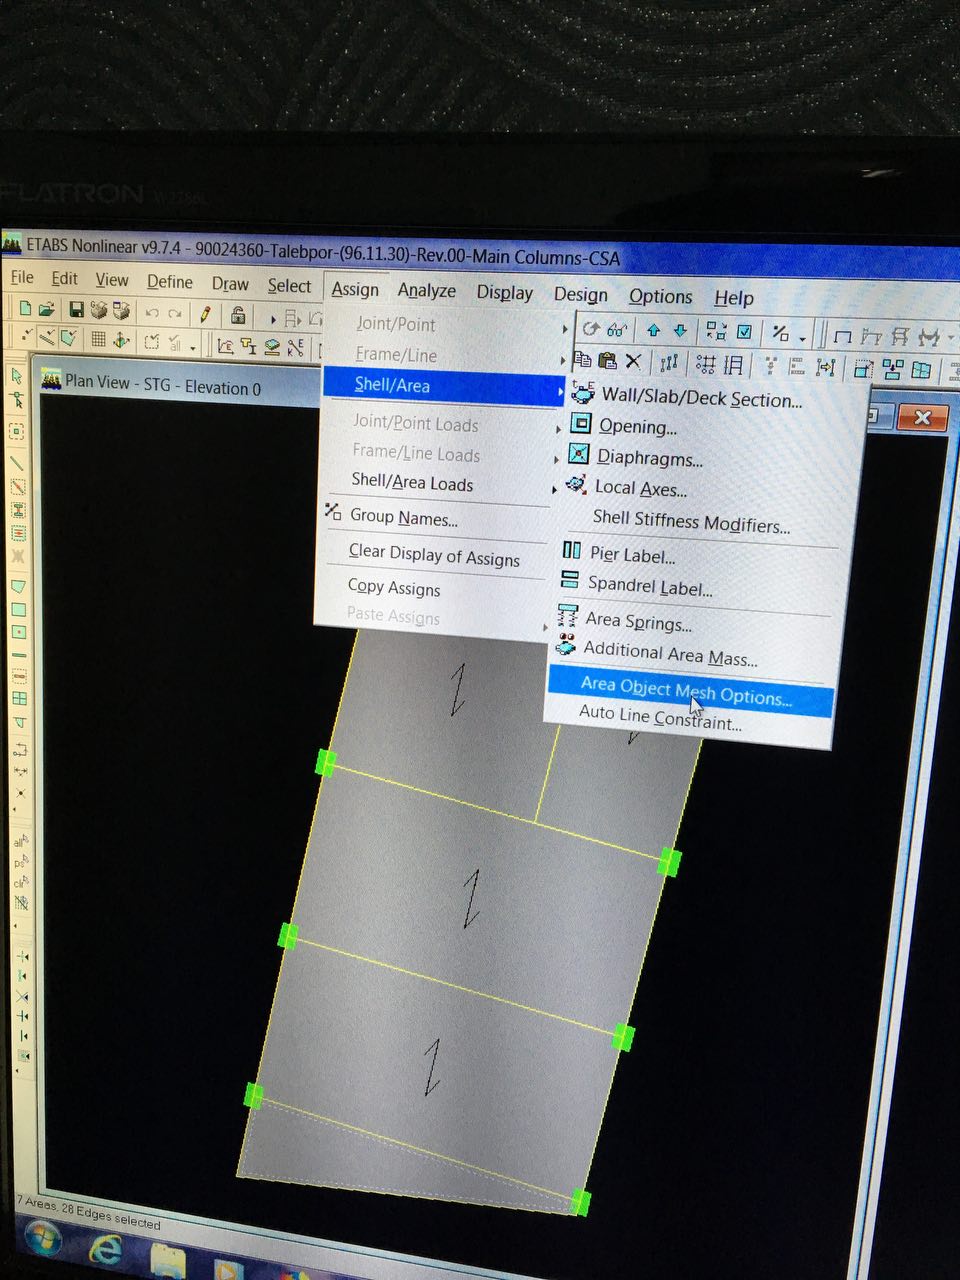Open the Edit menu
960x1280 pixels.
[64, 279]
